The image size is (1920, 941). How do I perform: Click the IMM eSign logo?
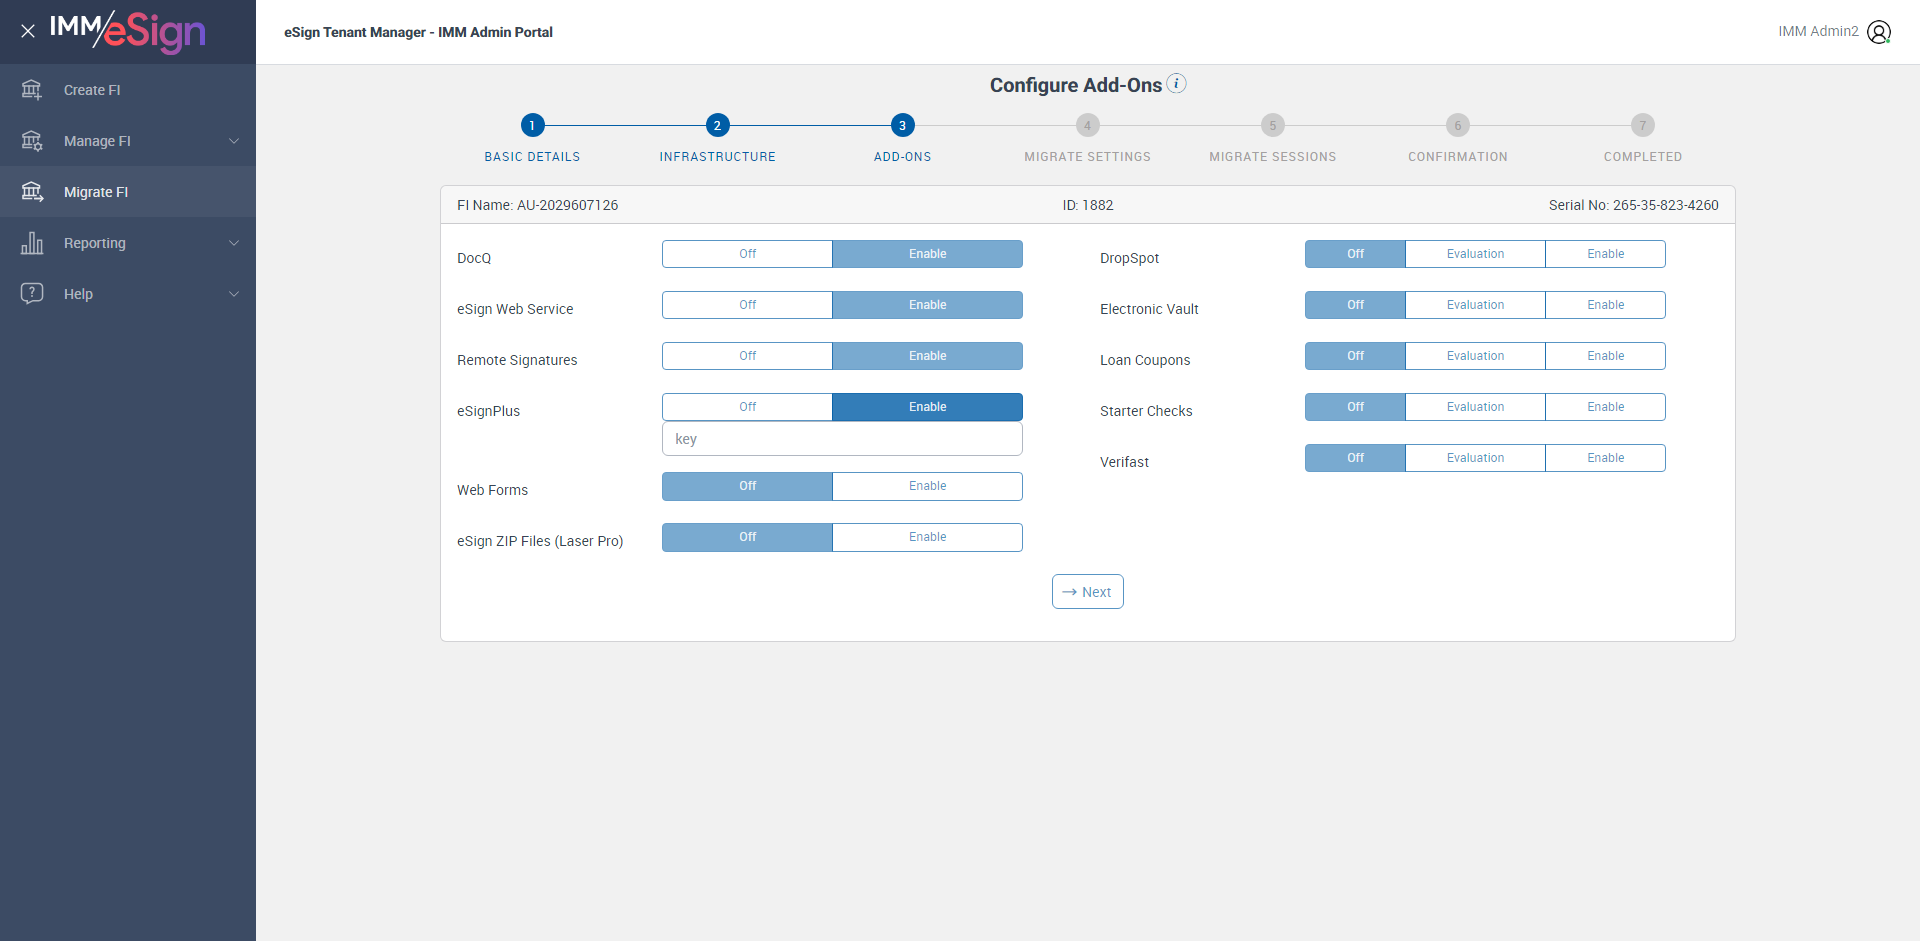(128, 31)
